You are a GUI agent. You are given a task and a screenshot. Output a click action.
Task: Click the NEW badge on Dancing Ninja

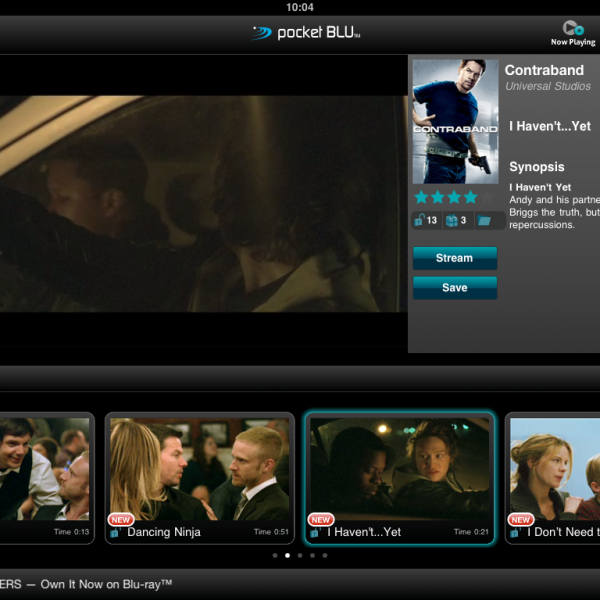(121, 520)
